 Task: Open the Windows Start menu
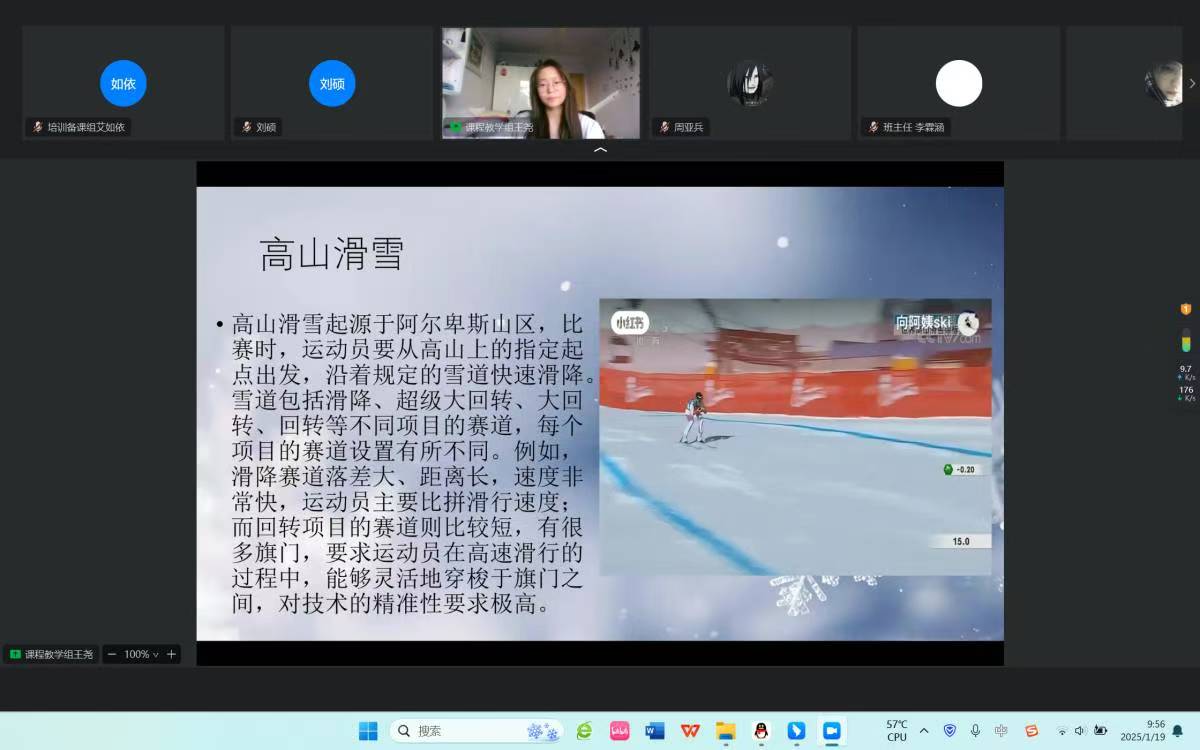click(x=368, y=731)
